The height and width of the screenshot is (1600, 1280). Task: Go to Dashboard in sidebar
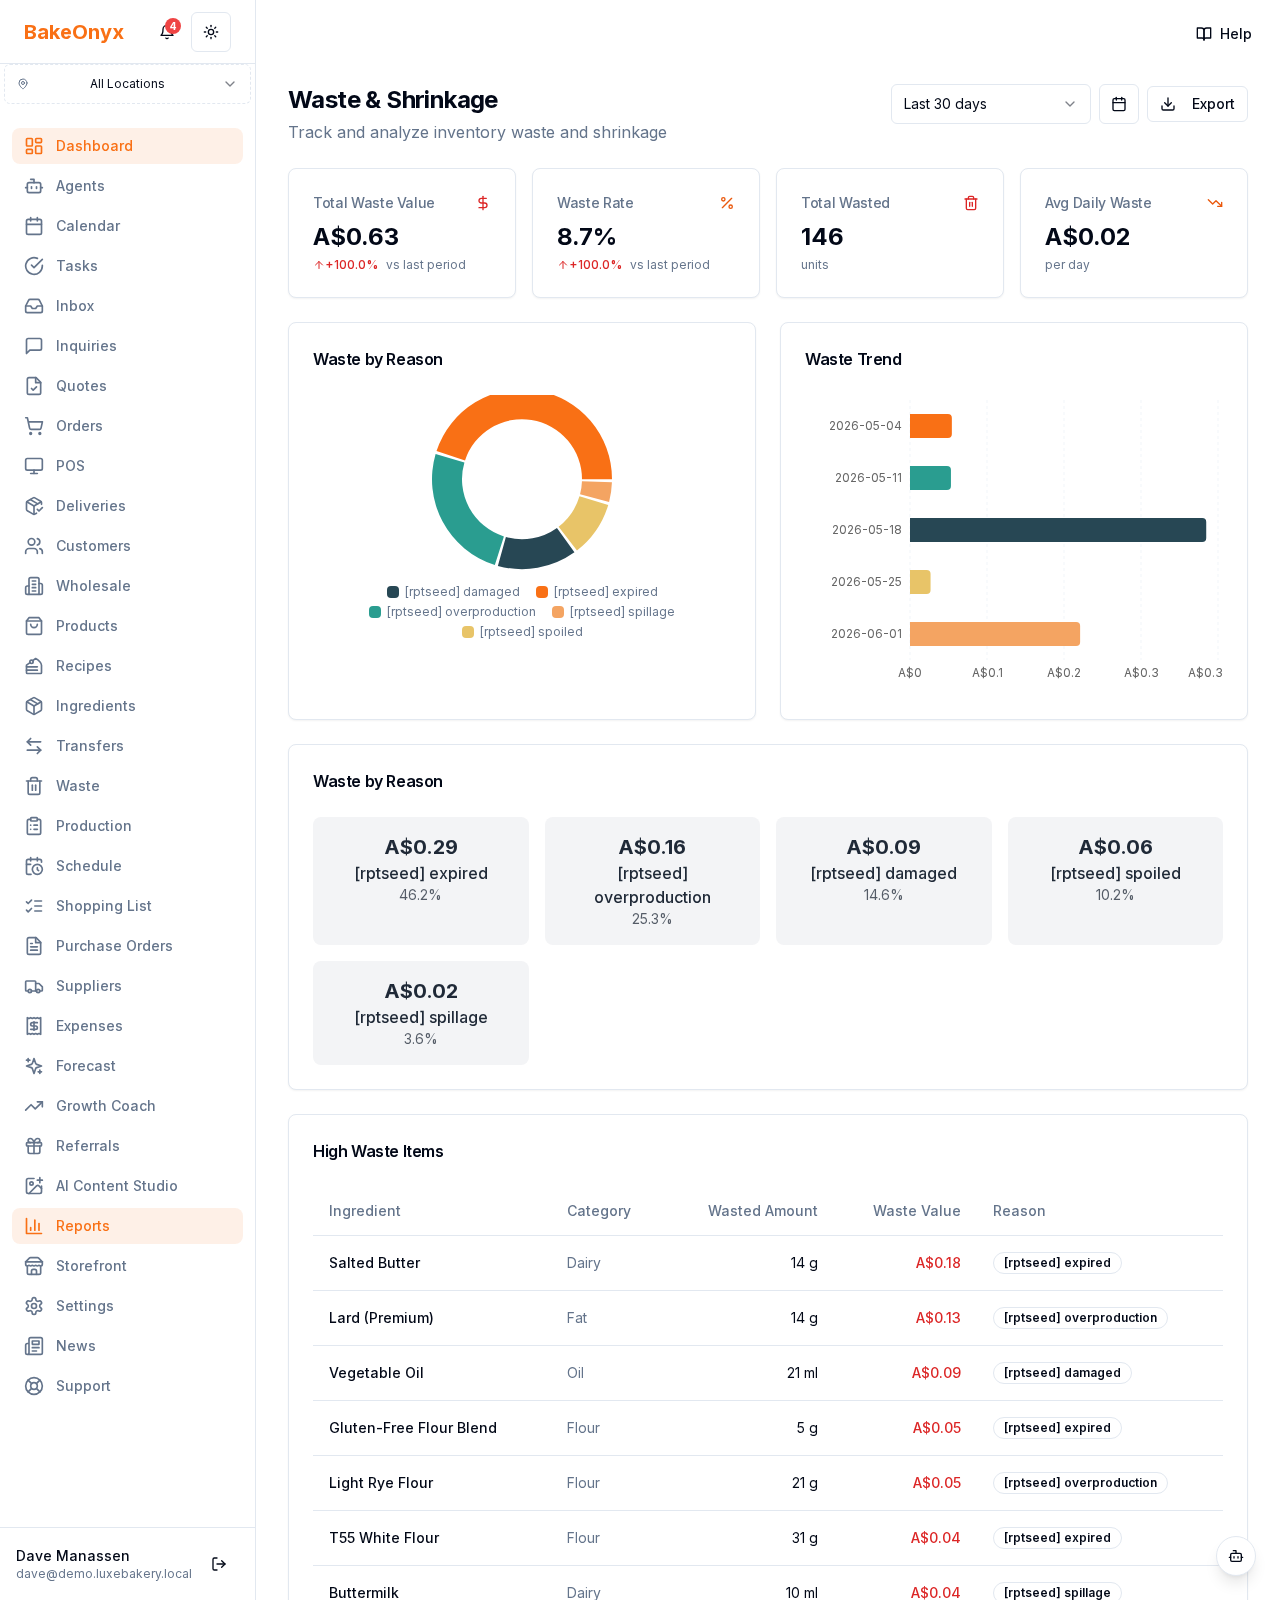(x=127, y=146)
